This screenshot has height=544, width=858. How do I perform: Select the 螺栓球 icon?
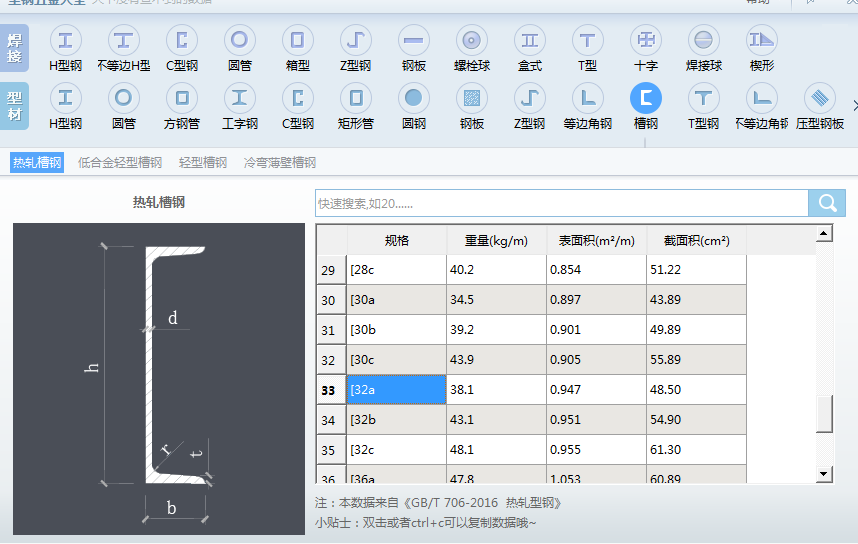click(x=472, y=40)
